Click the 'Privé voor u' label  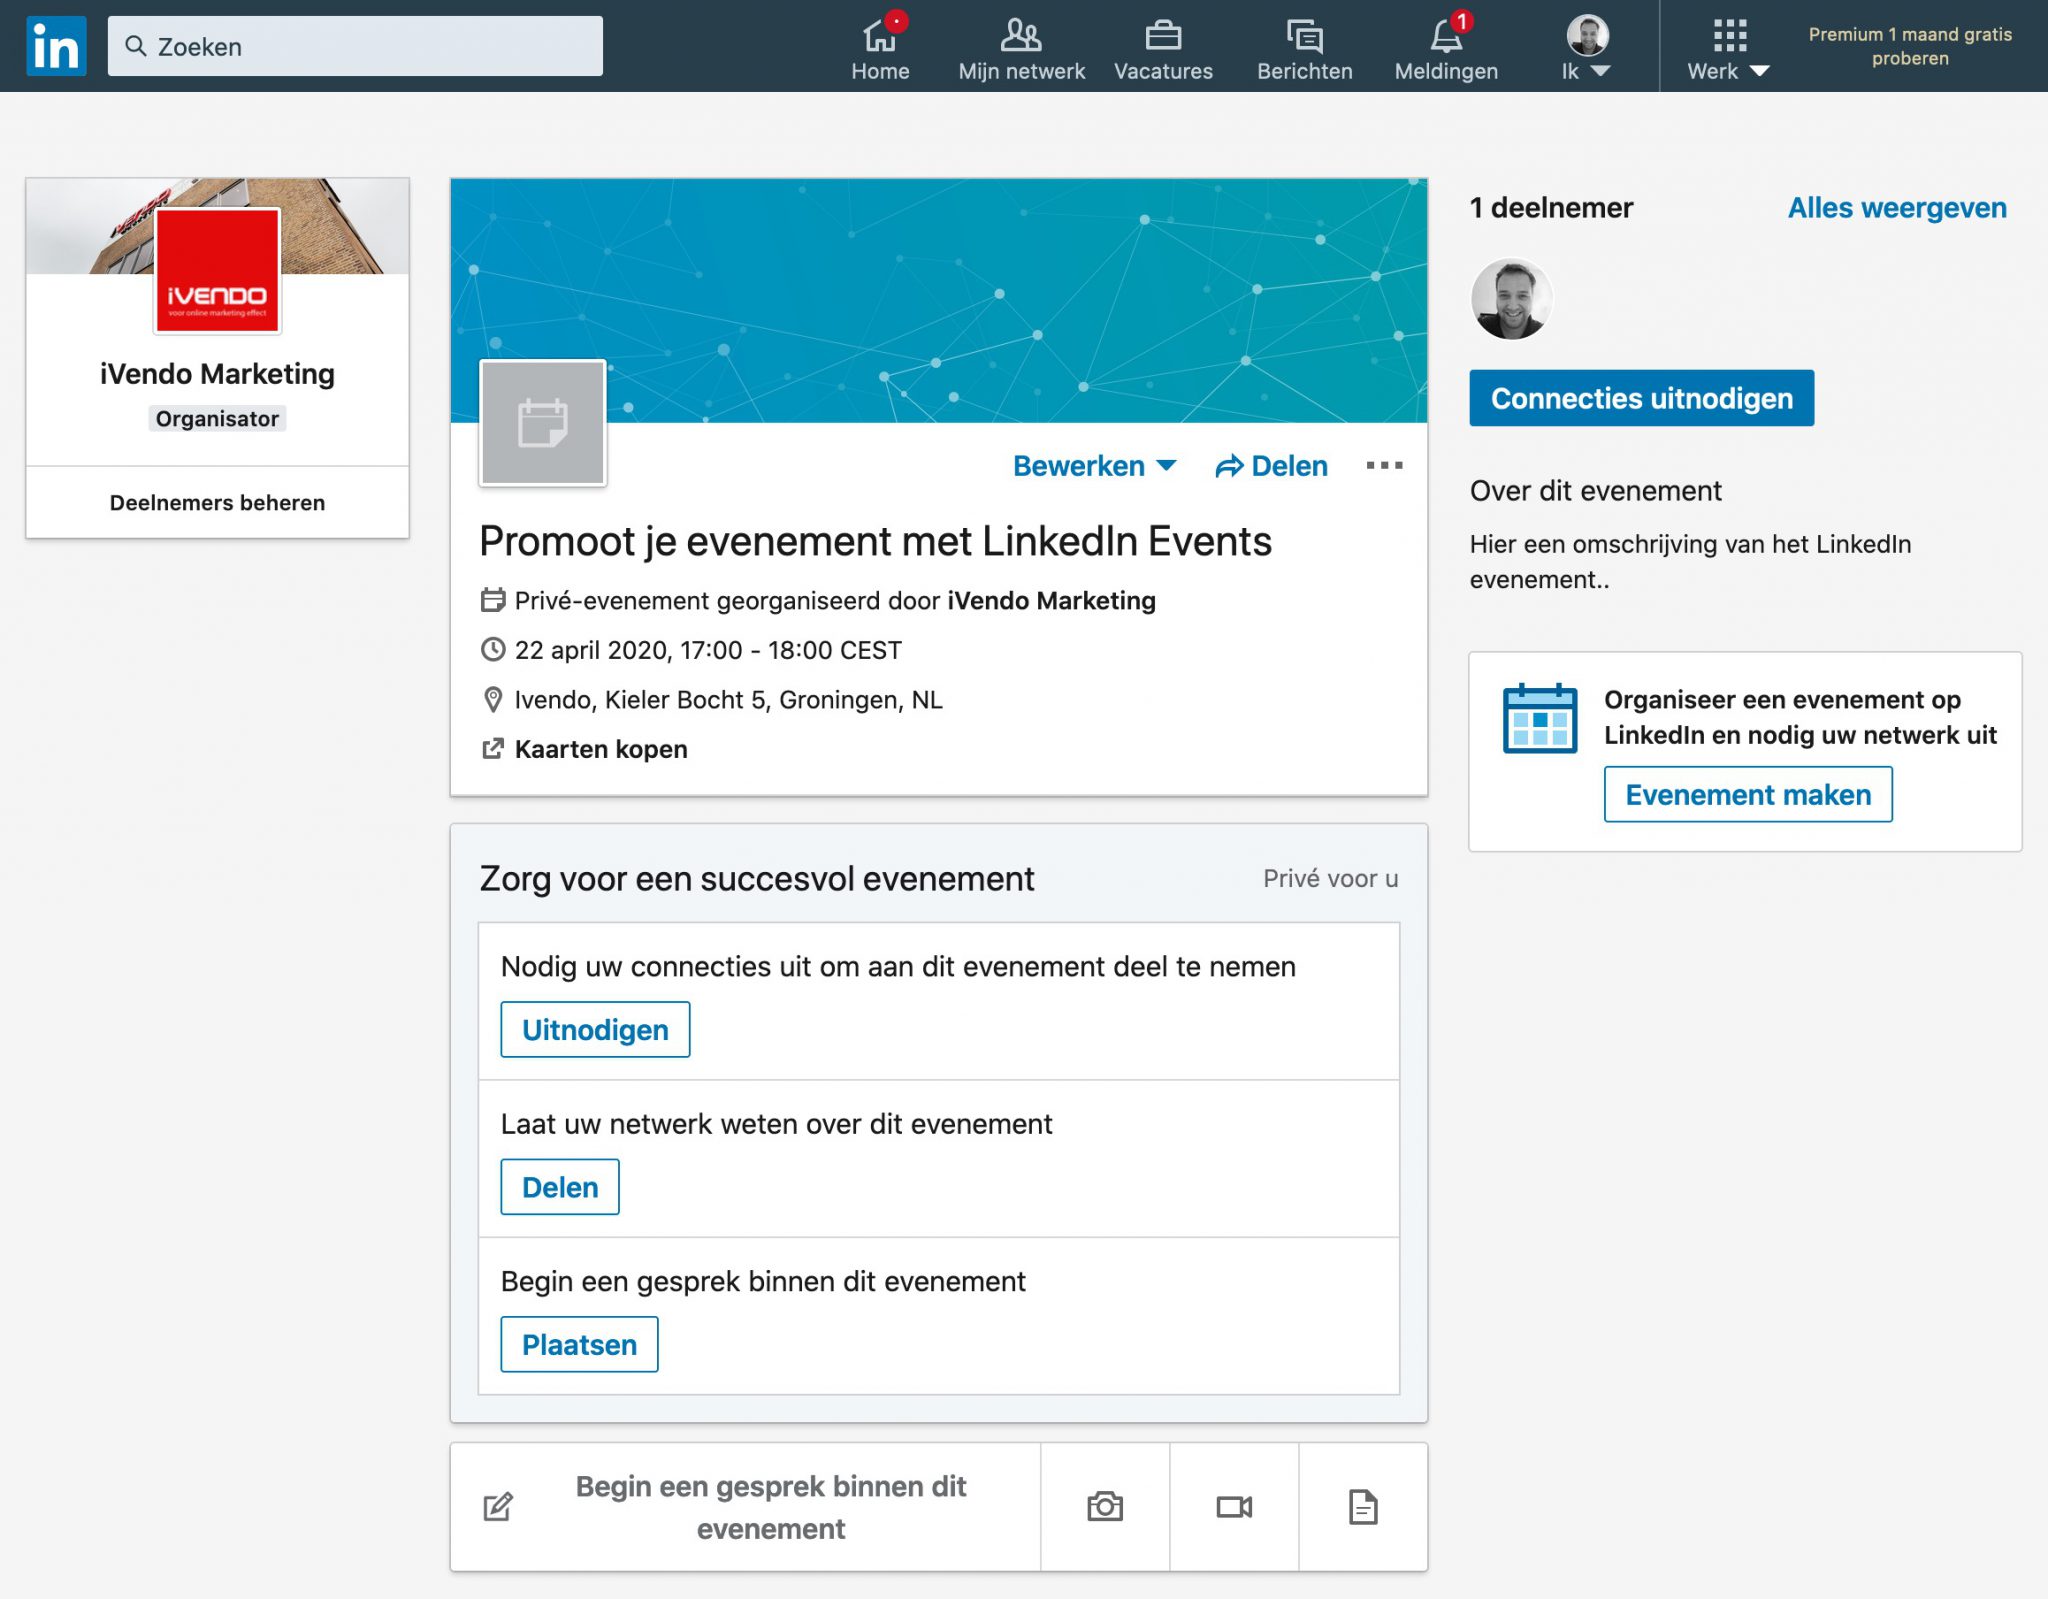pos(1330,878)
